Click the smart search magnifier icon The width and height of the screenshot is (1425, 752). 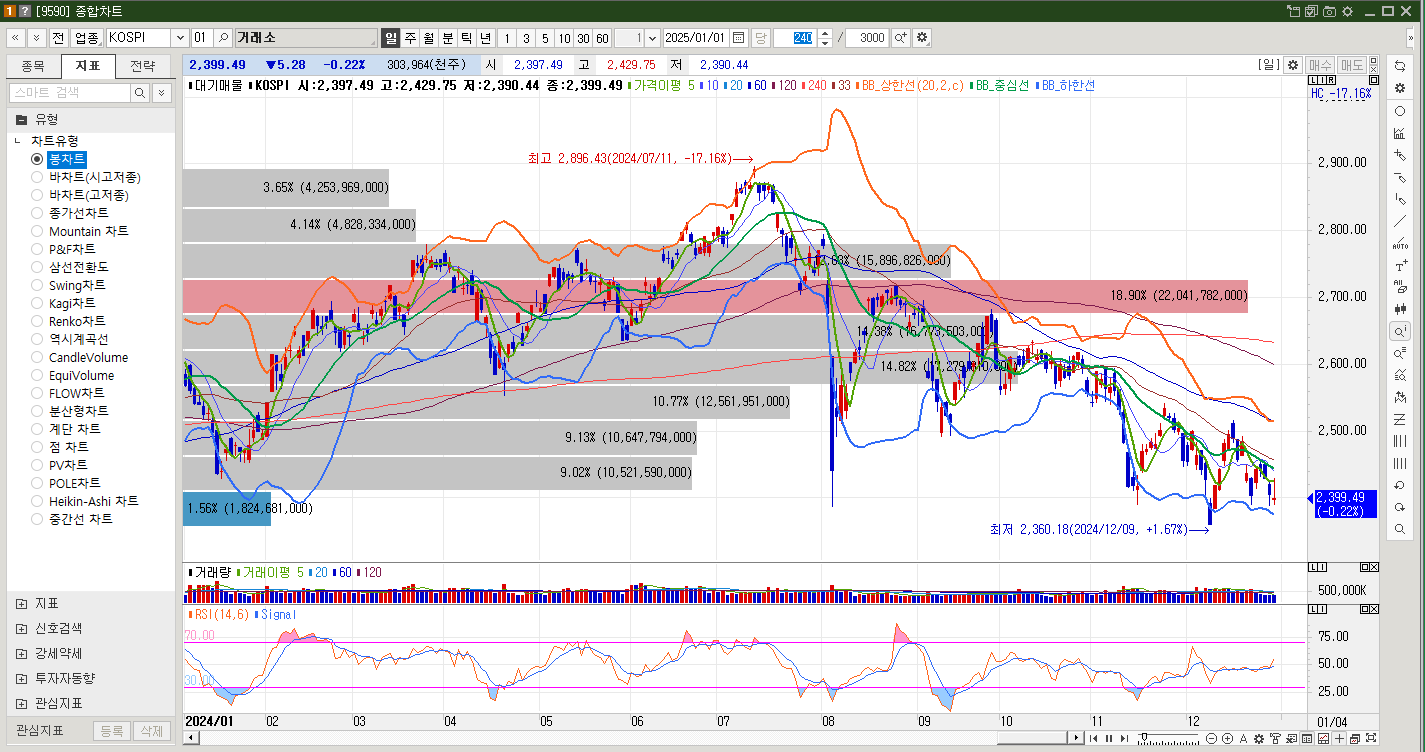[140, 93]
